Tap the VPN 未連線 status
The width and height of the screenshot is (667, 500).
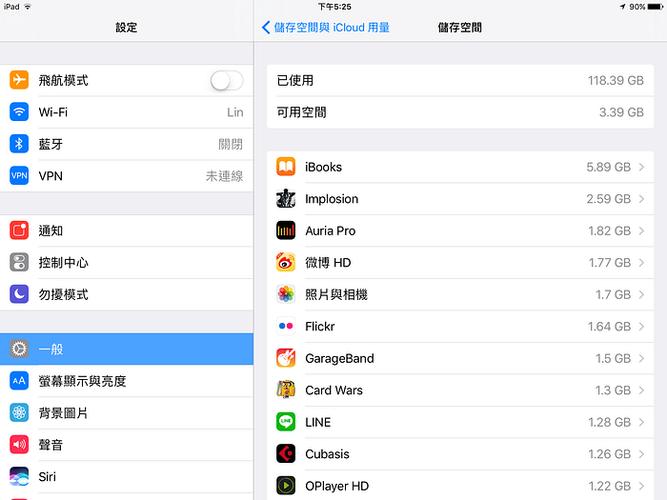click(224, 176)
